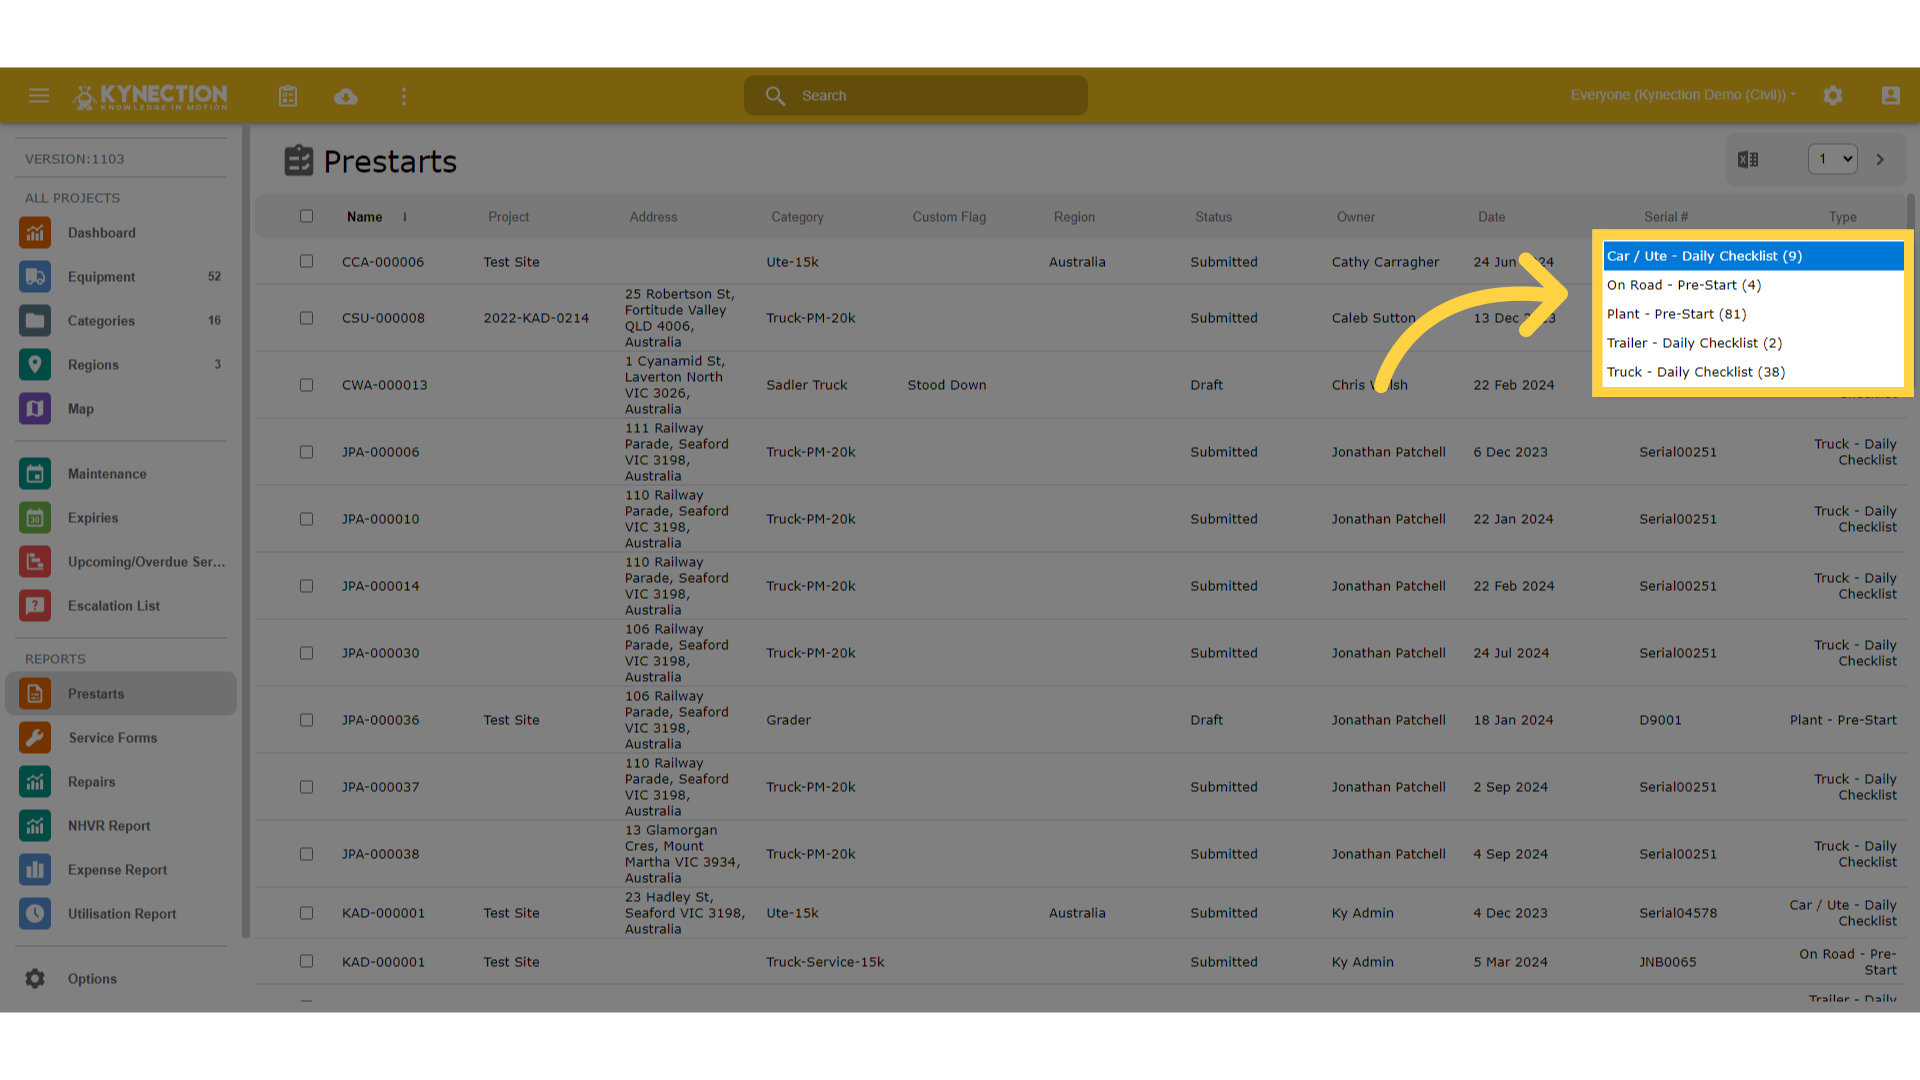Viewport: 1920px width, 1080px height.
Task: Click the Maintenance calendar icon
Action: tap(35, 473)
